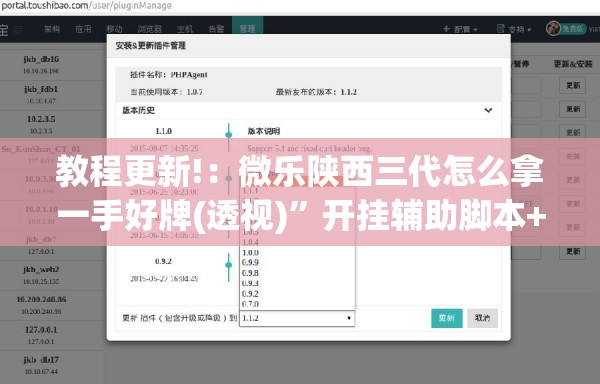Screen dimensions: 600x384
Task: Switch to the 应用 navigation tab
Action: click(x=83, y=29)
